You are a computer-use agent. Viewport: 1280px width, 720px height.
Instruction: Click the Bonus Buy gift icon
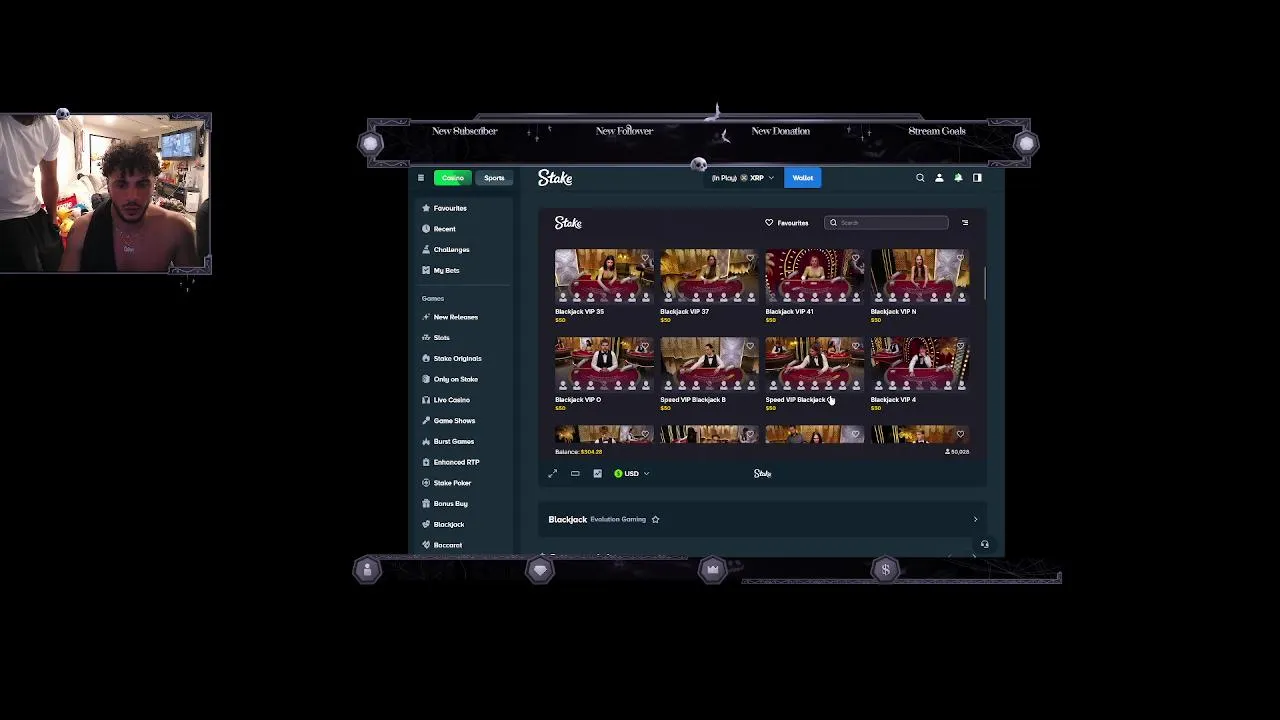pos(426,504)
